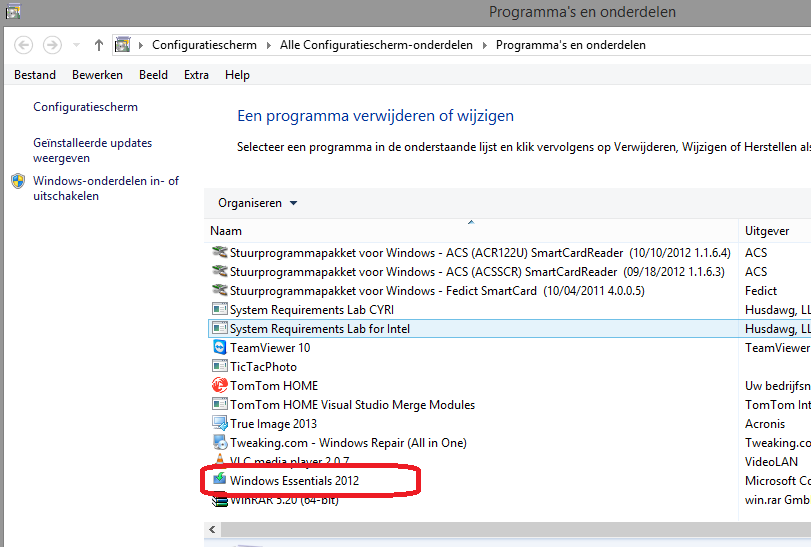Click the Windows Essentials 2012 icon
The width and height of the screenshot is (811, 547).
click(x=220, y=479)
